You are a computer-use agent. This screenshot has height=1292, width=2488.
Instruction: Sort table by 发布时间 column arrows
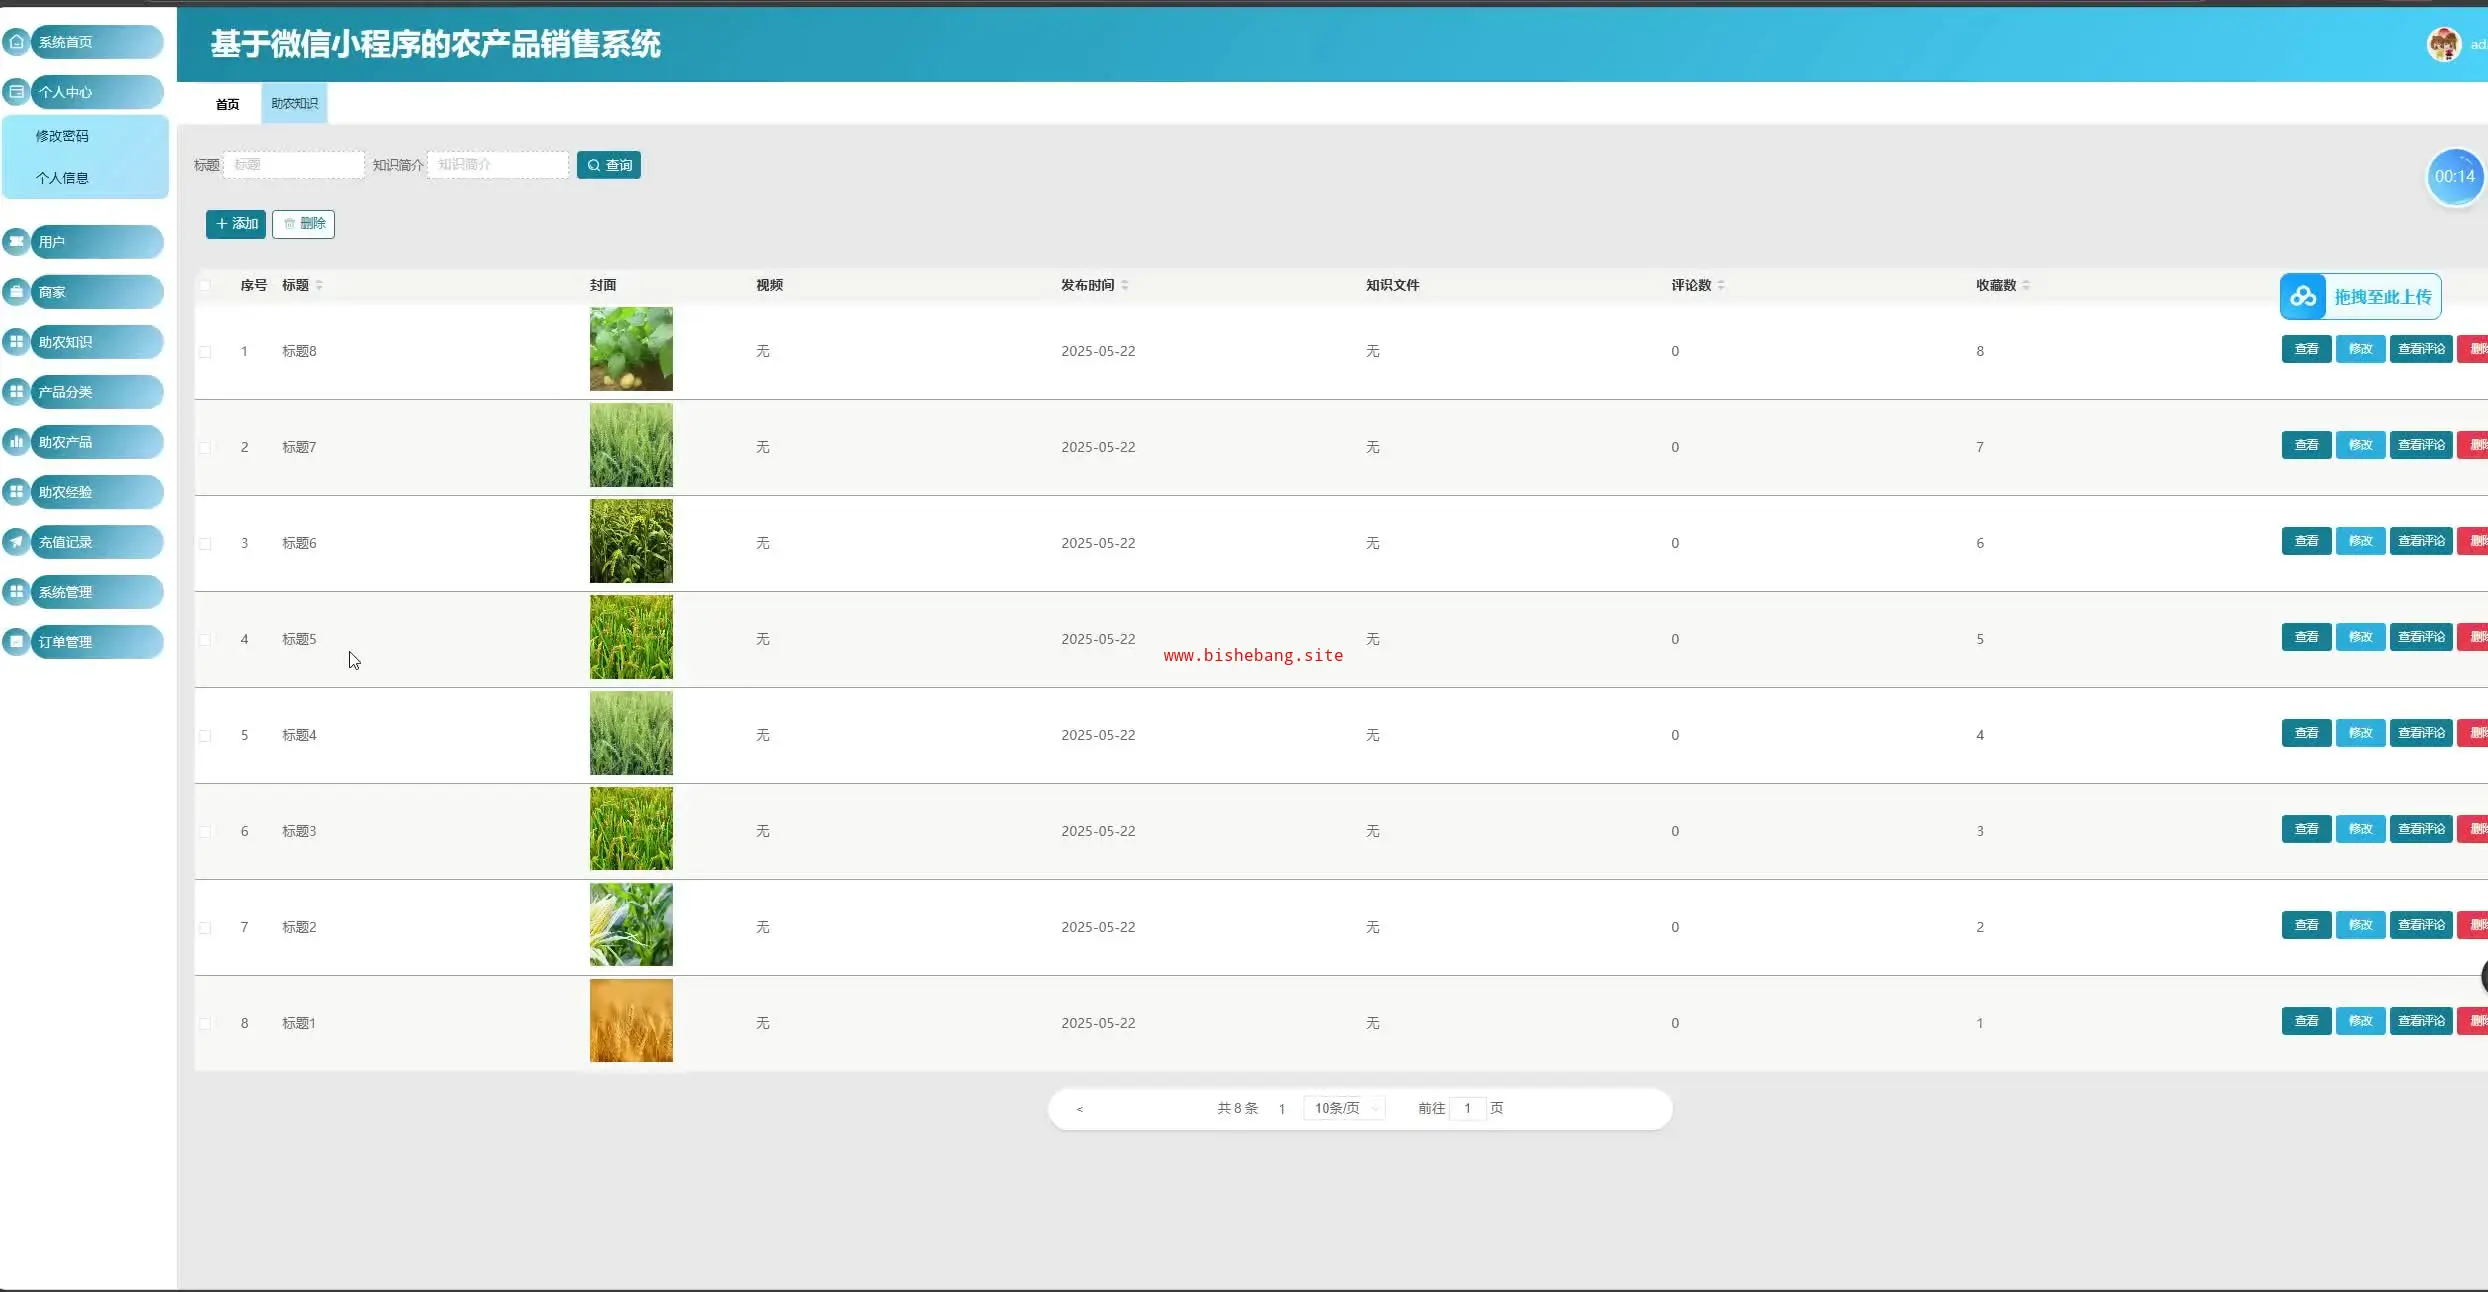pos(1125,285)
